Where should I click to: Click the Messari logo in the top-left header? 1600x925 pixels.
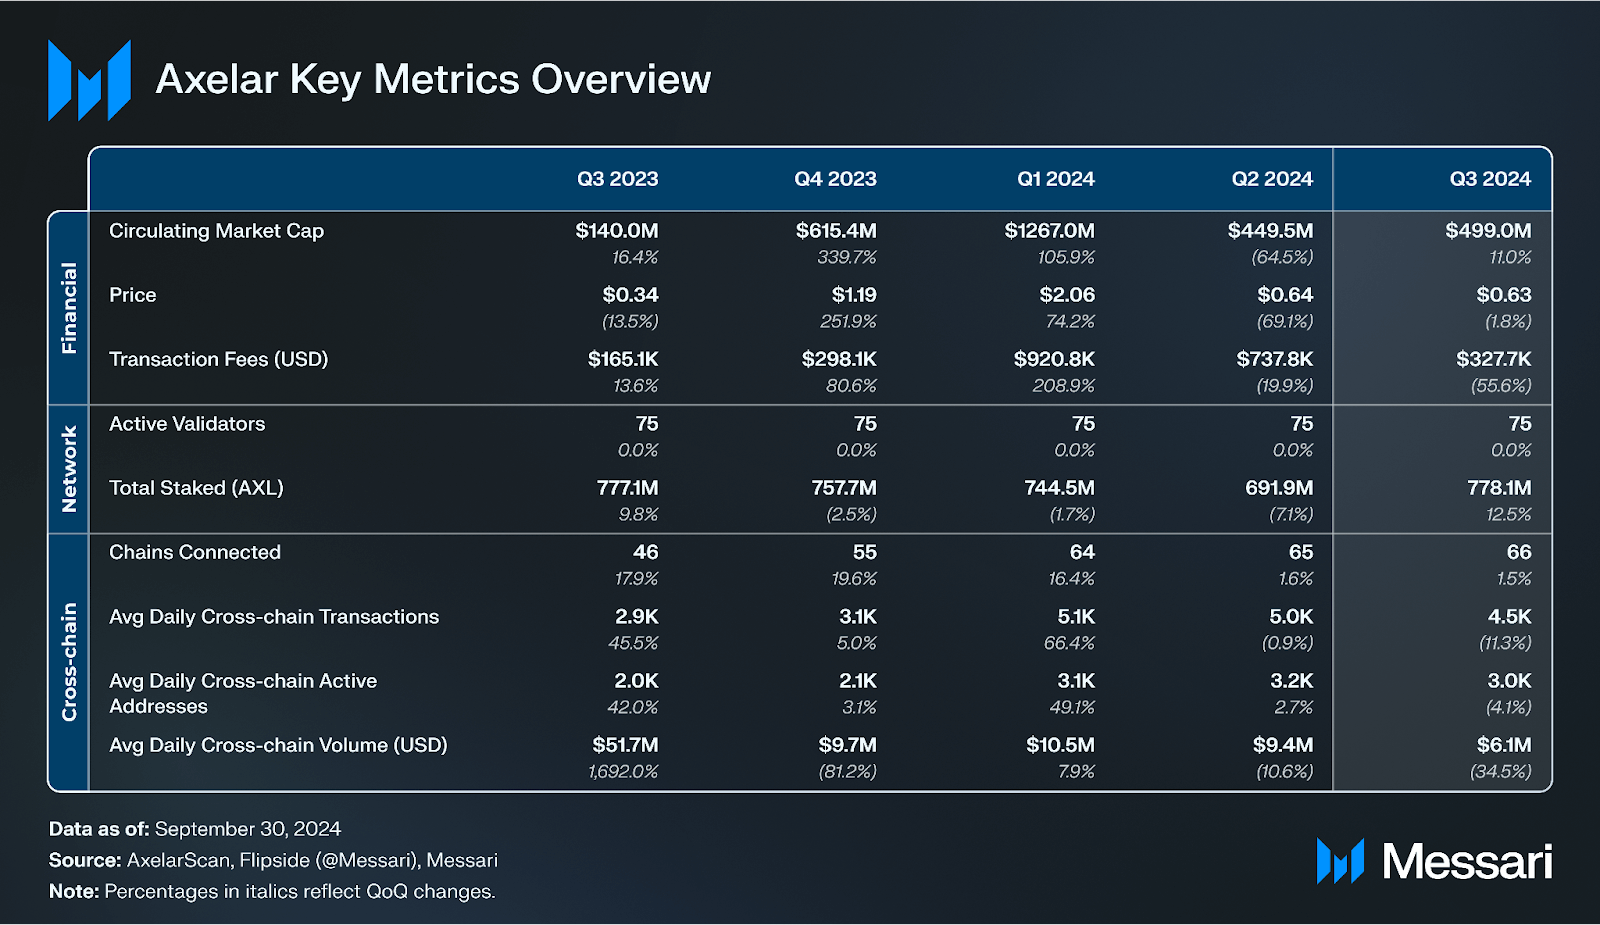[x=89, y=80]
